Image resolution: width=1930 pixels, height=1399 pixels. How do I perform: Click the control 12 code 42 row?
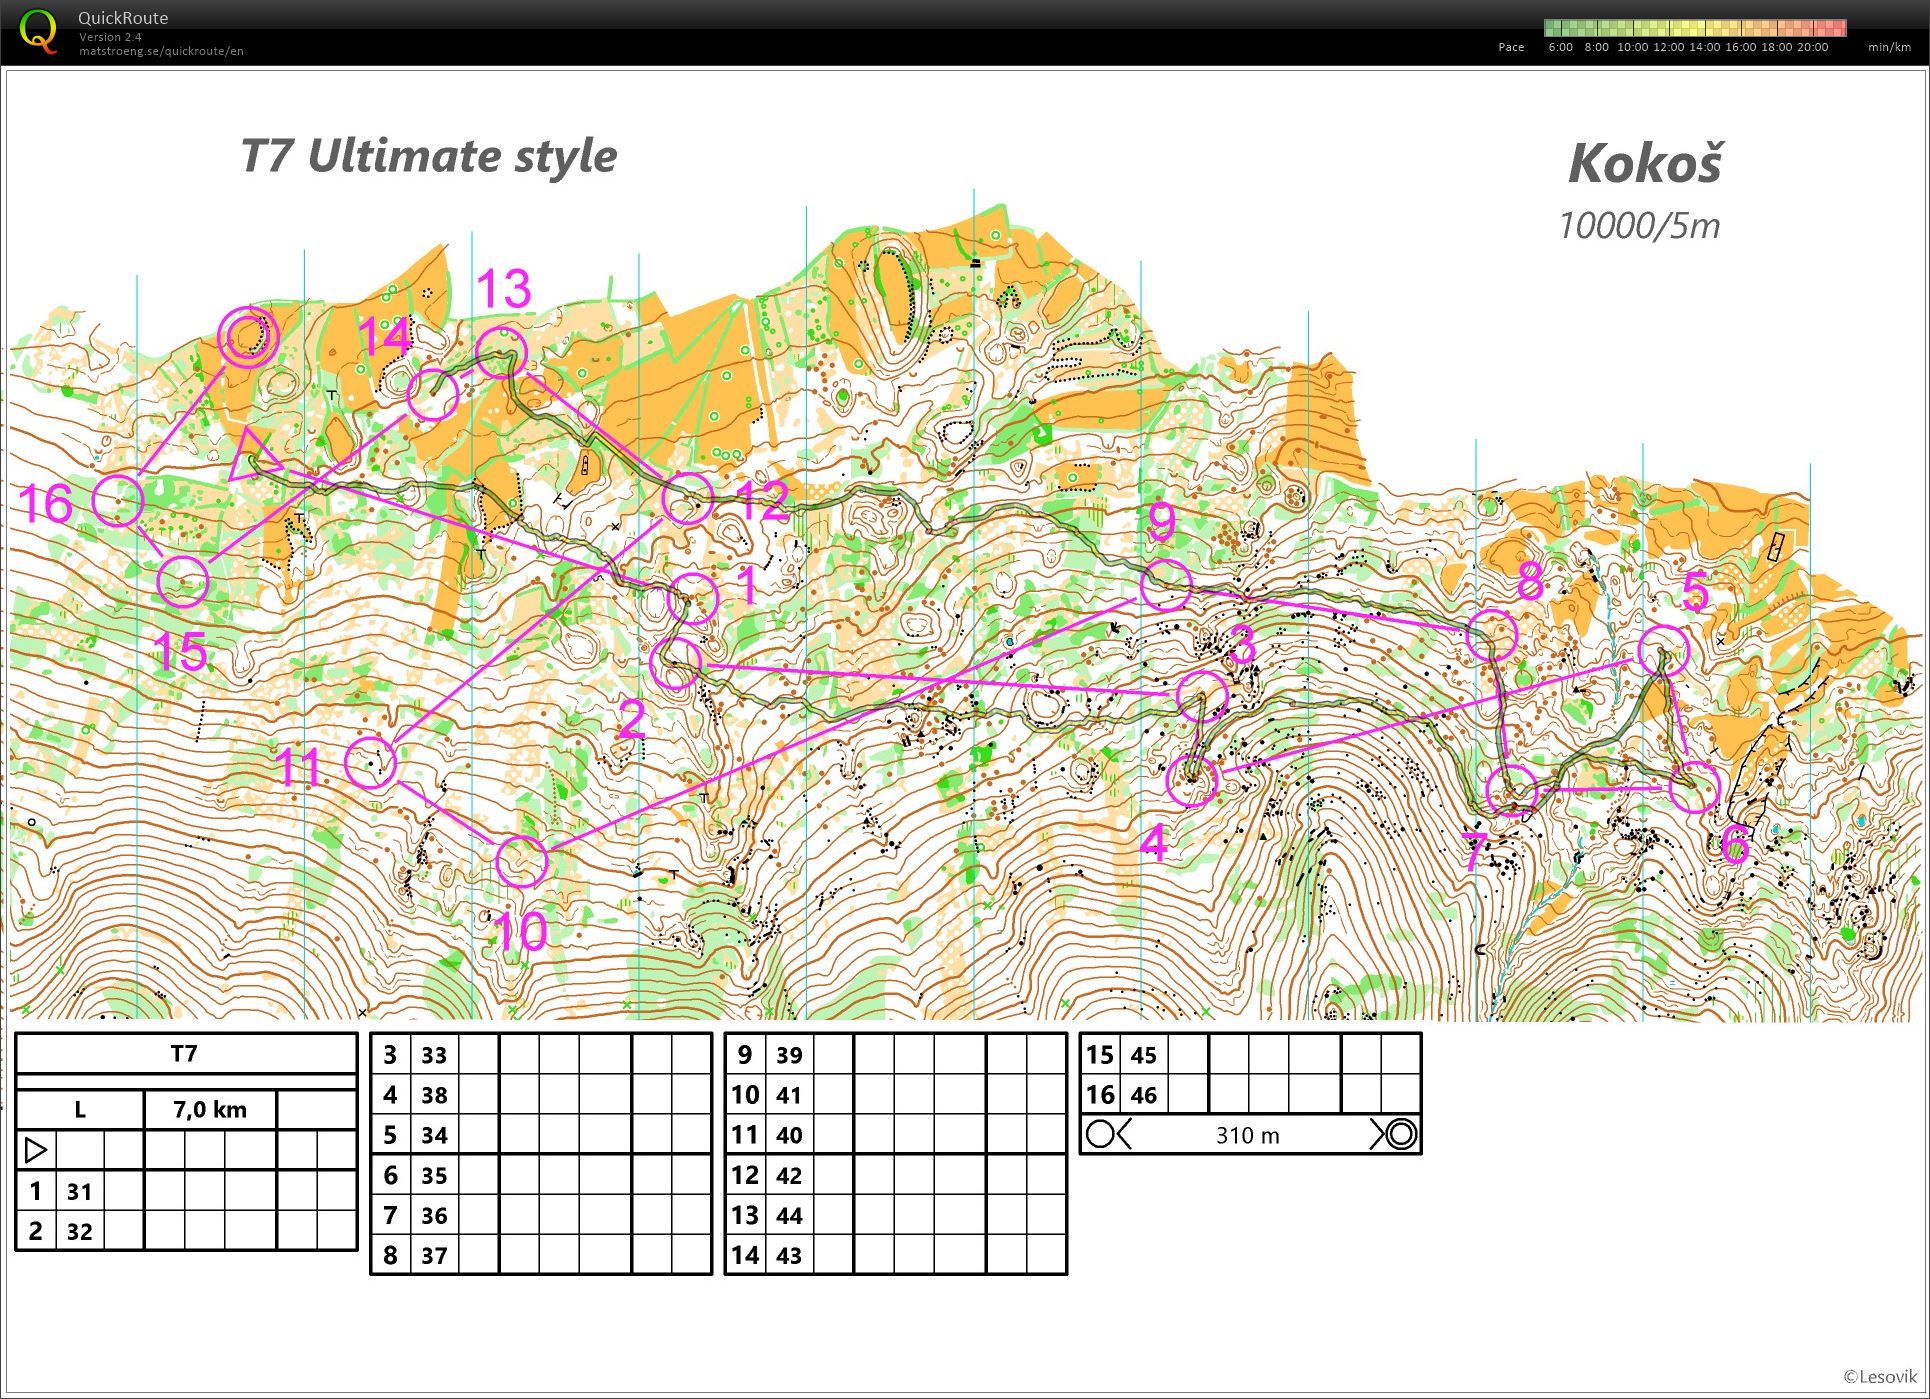(789, 1175)
